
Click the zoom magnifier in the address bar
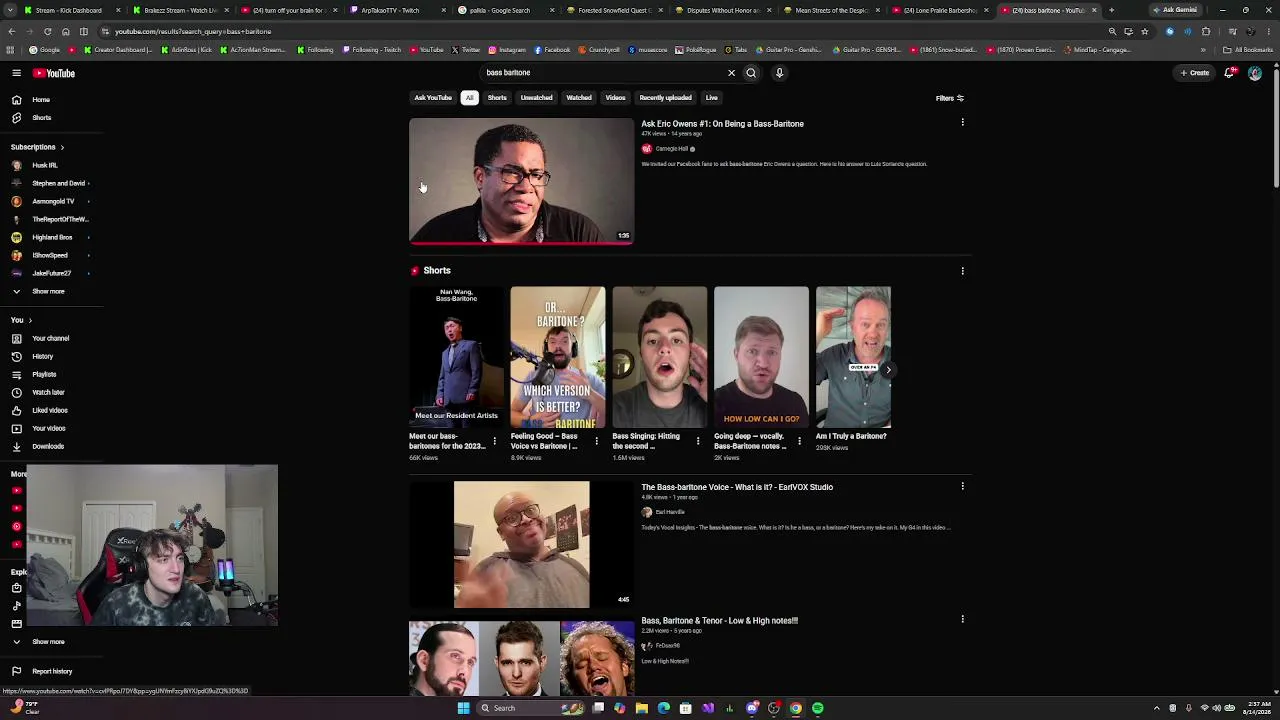(x=1112, y=31)
